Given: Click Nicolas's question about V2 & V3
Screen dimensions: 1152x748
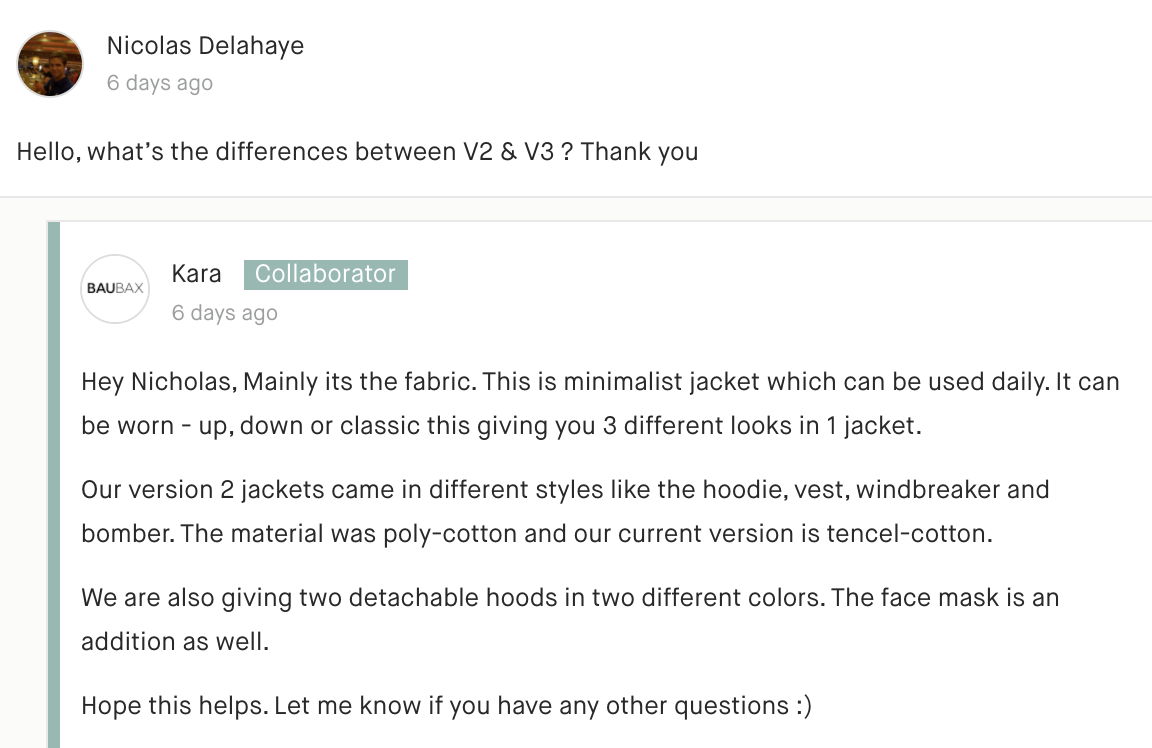Looking at the screenshot, I should pyautogui.click(x=357, y=151).
